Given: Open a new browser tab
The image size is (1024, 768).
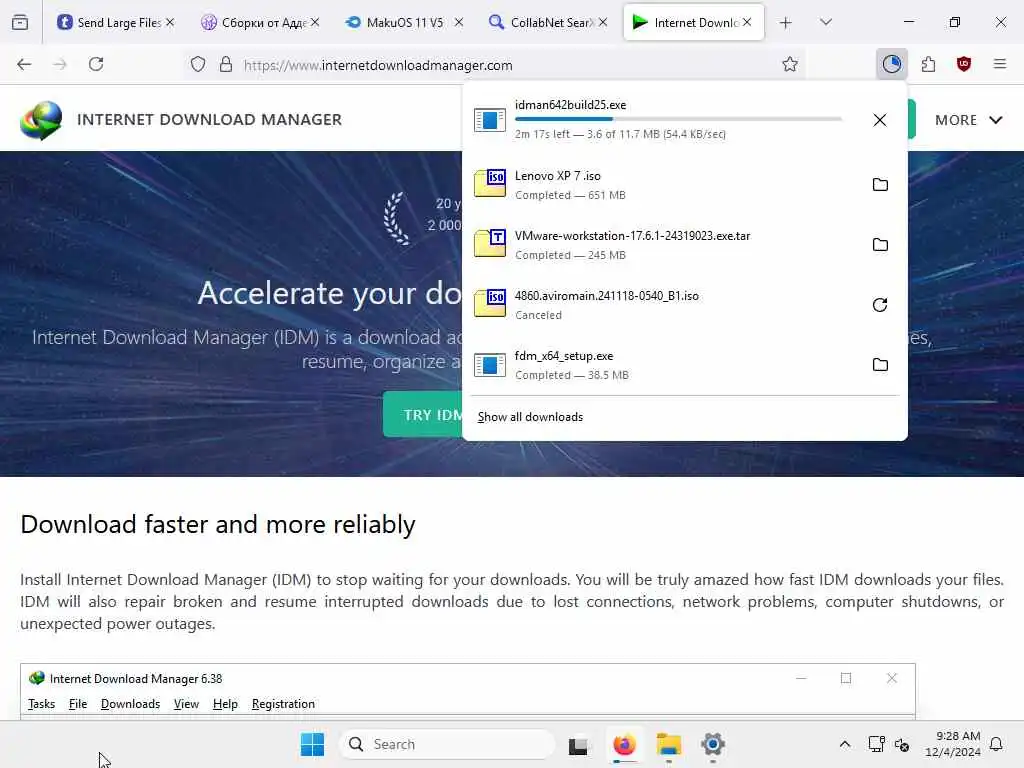Looking at the screenshot, I should click(786, 23).
